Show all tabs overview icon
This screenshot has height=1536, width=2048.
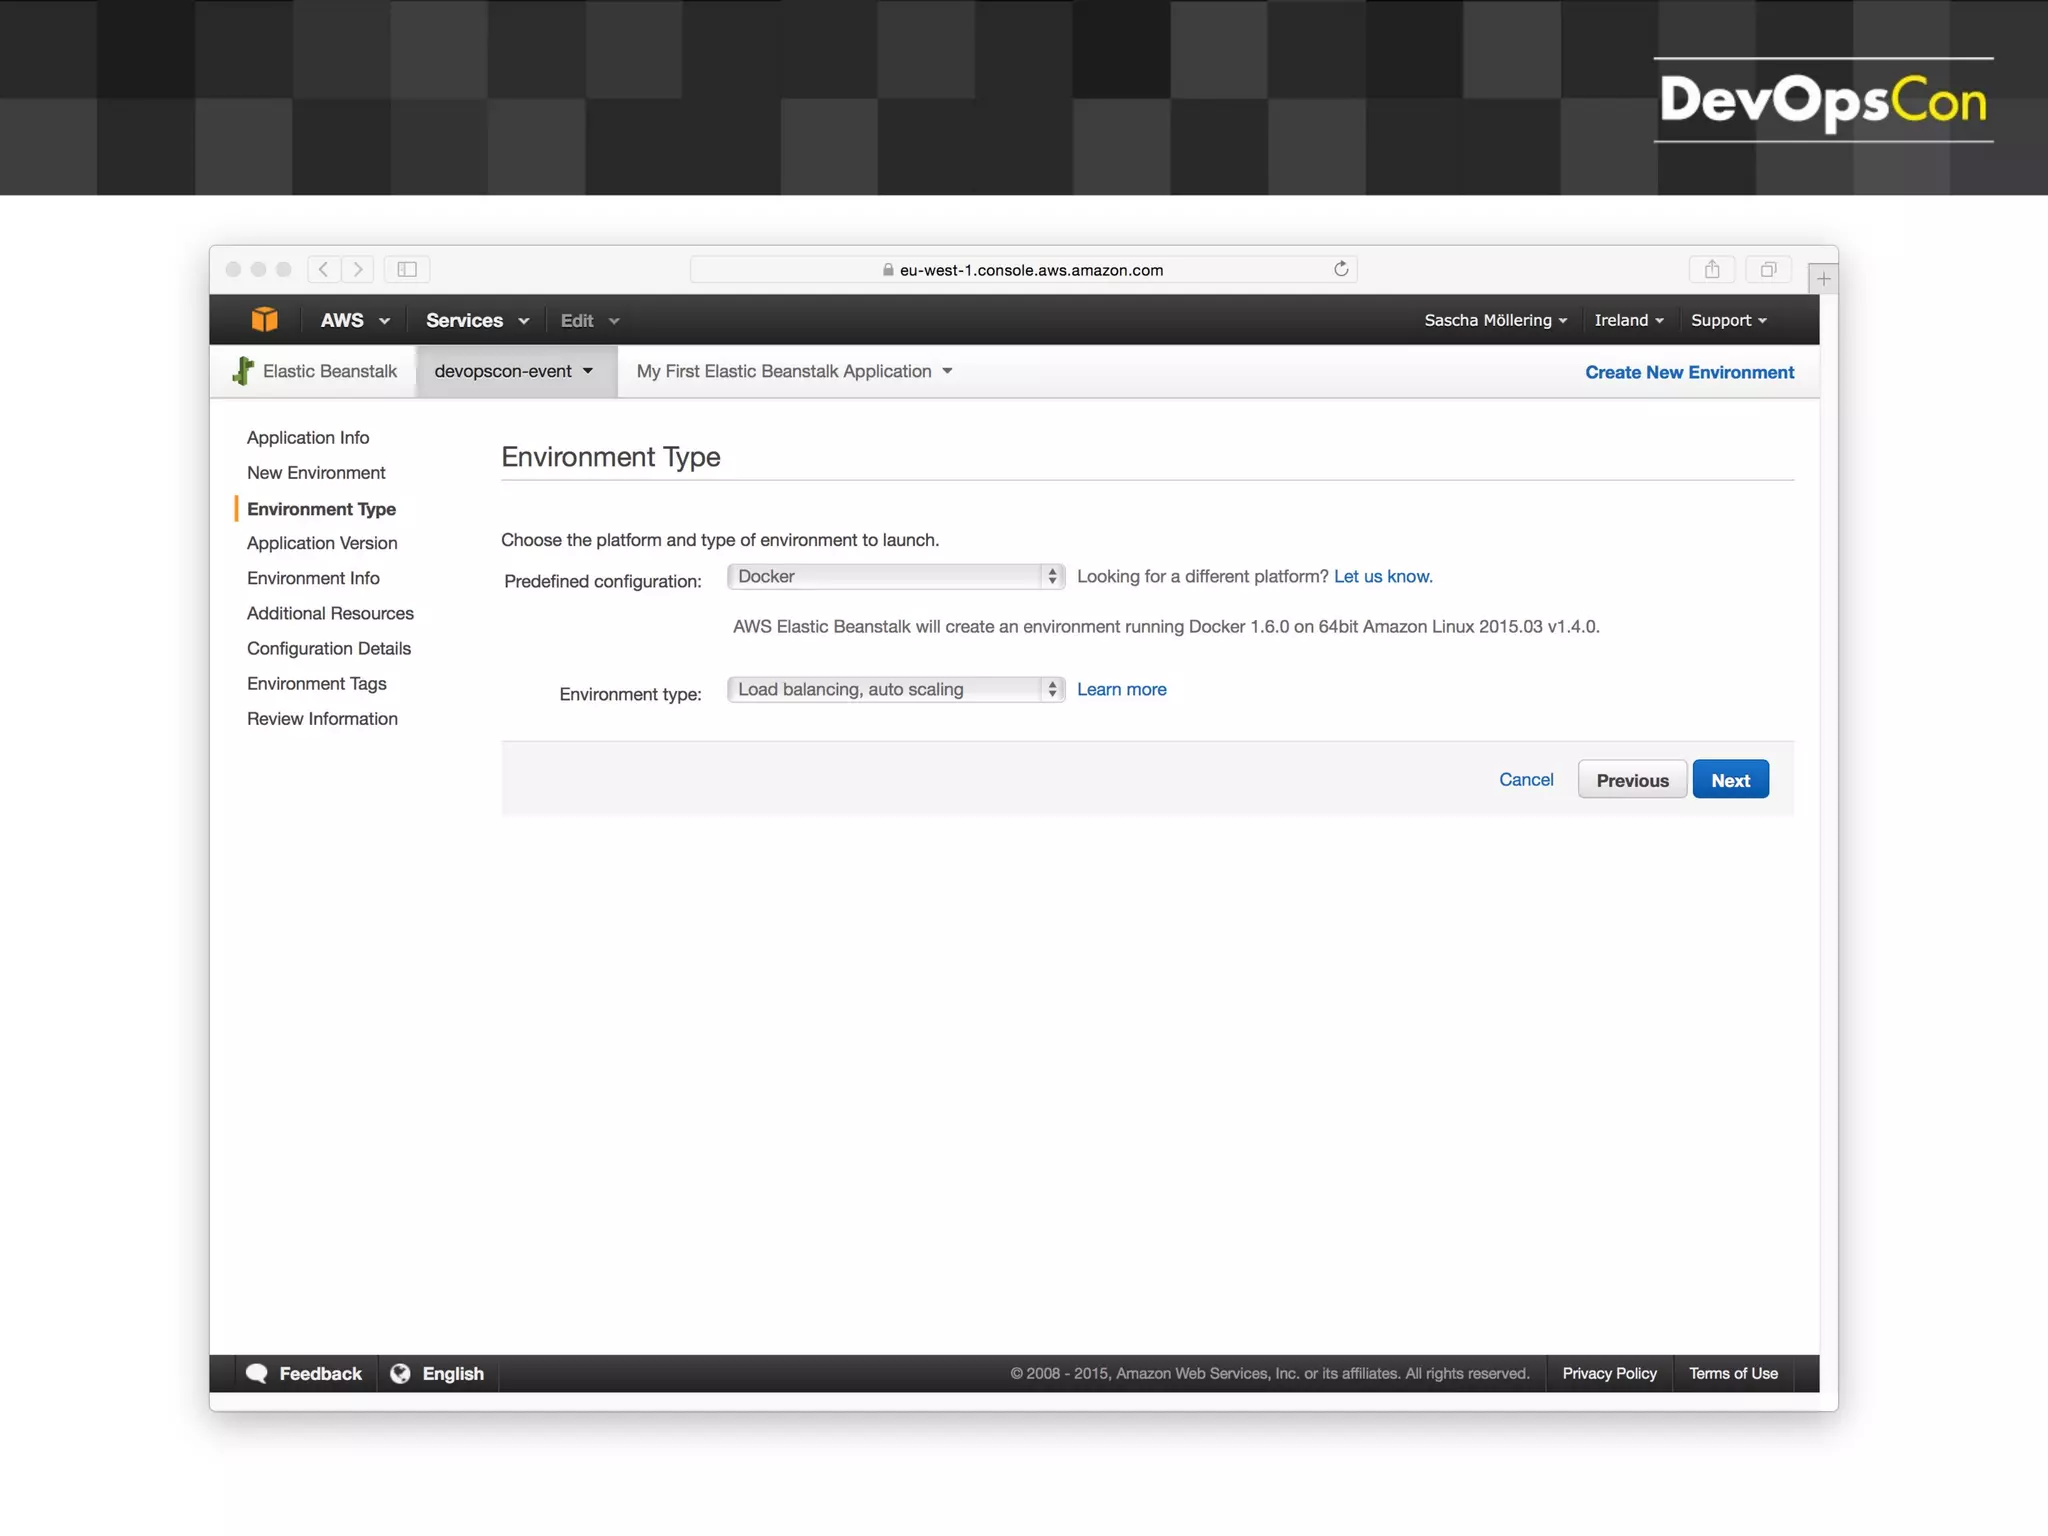[x=1768, y=269]
